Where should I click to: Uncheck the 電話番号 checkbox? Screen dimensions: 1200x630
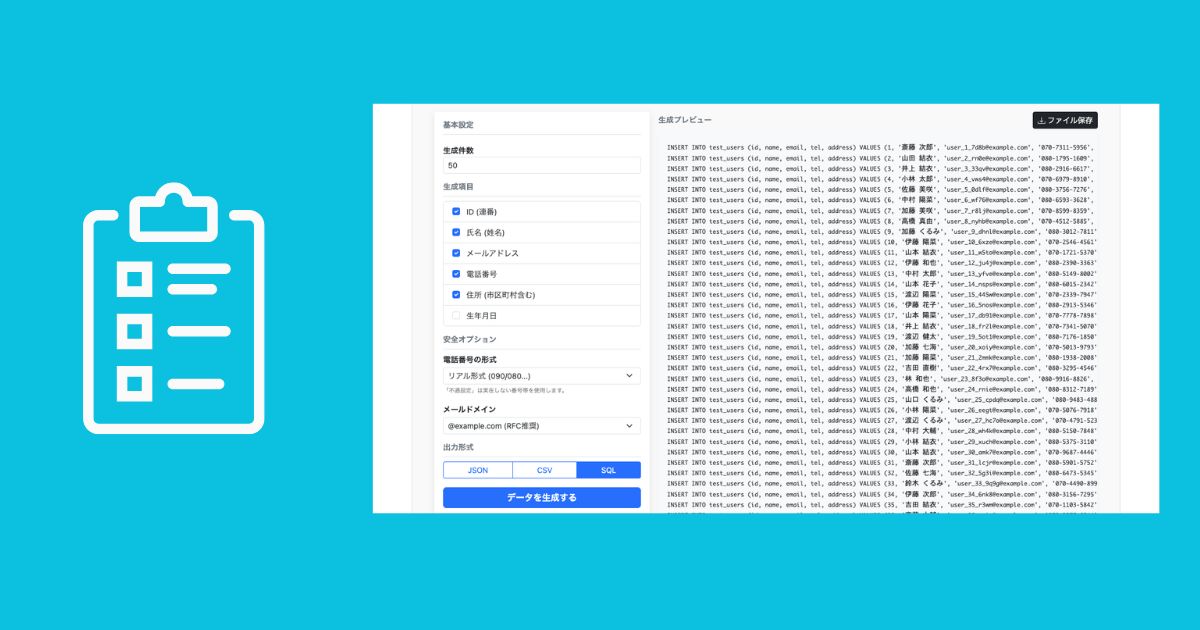coord(456,274)
